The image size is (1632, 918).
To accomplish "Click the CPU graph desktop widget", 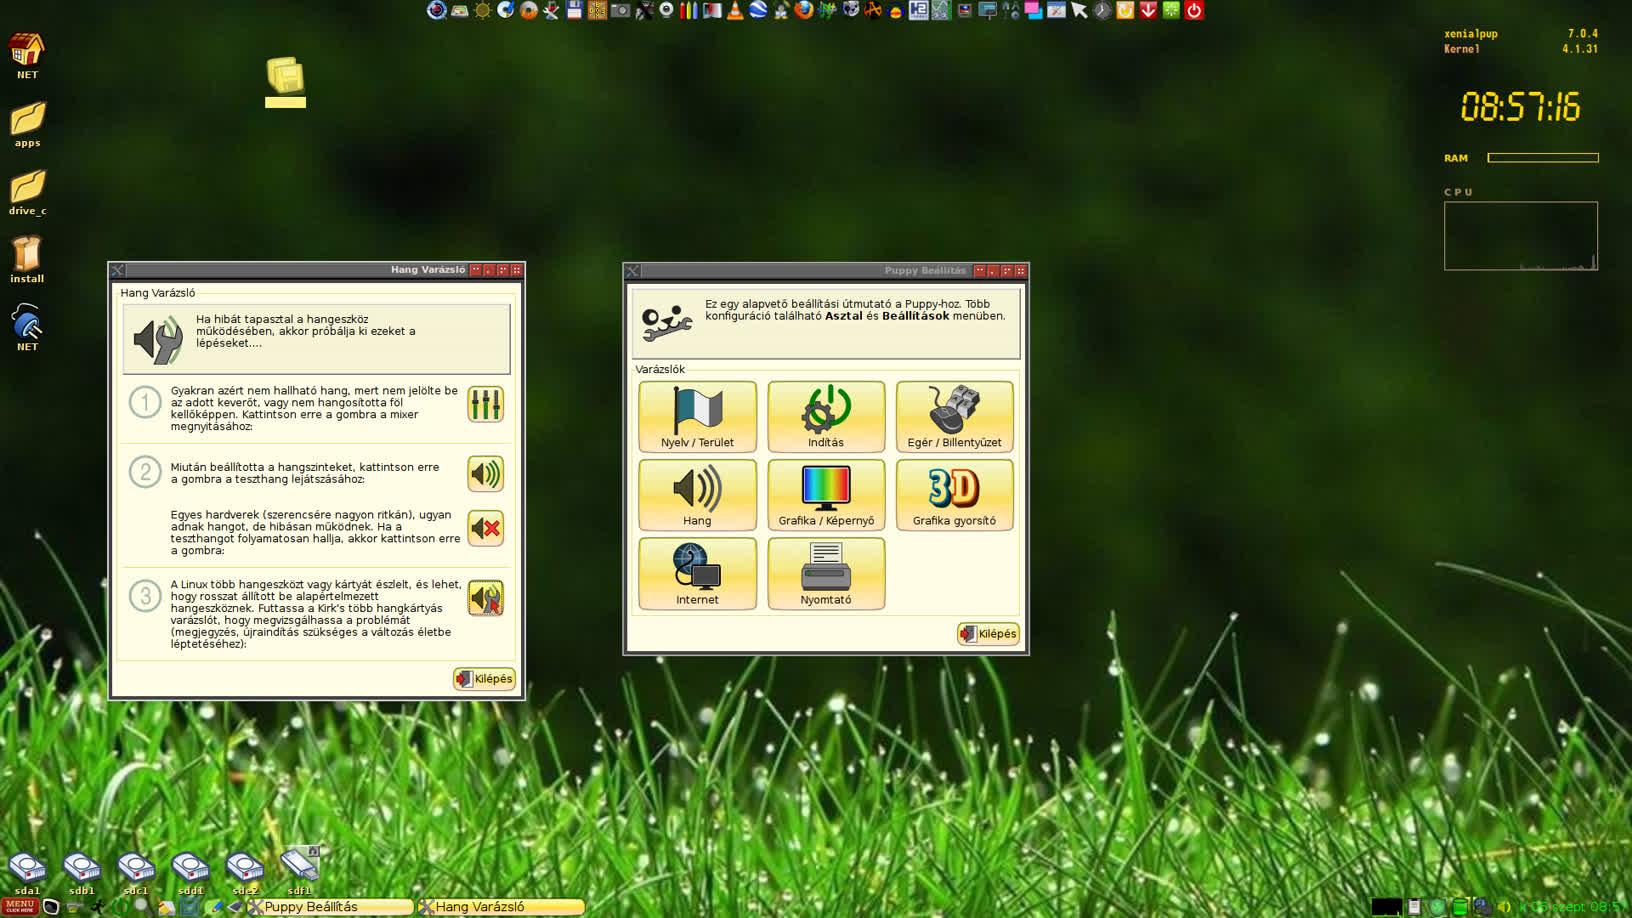I will 1520,236.
